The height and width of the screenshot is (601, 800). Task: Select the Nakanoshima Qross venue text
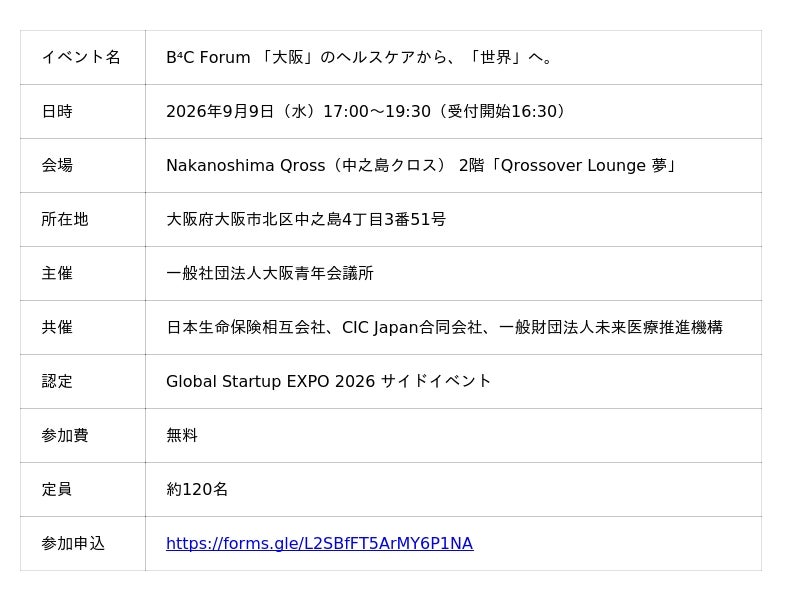coord(423,165)
